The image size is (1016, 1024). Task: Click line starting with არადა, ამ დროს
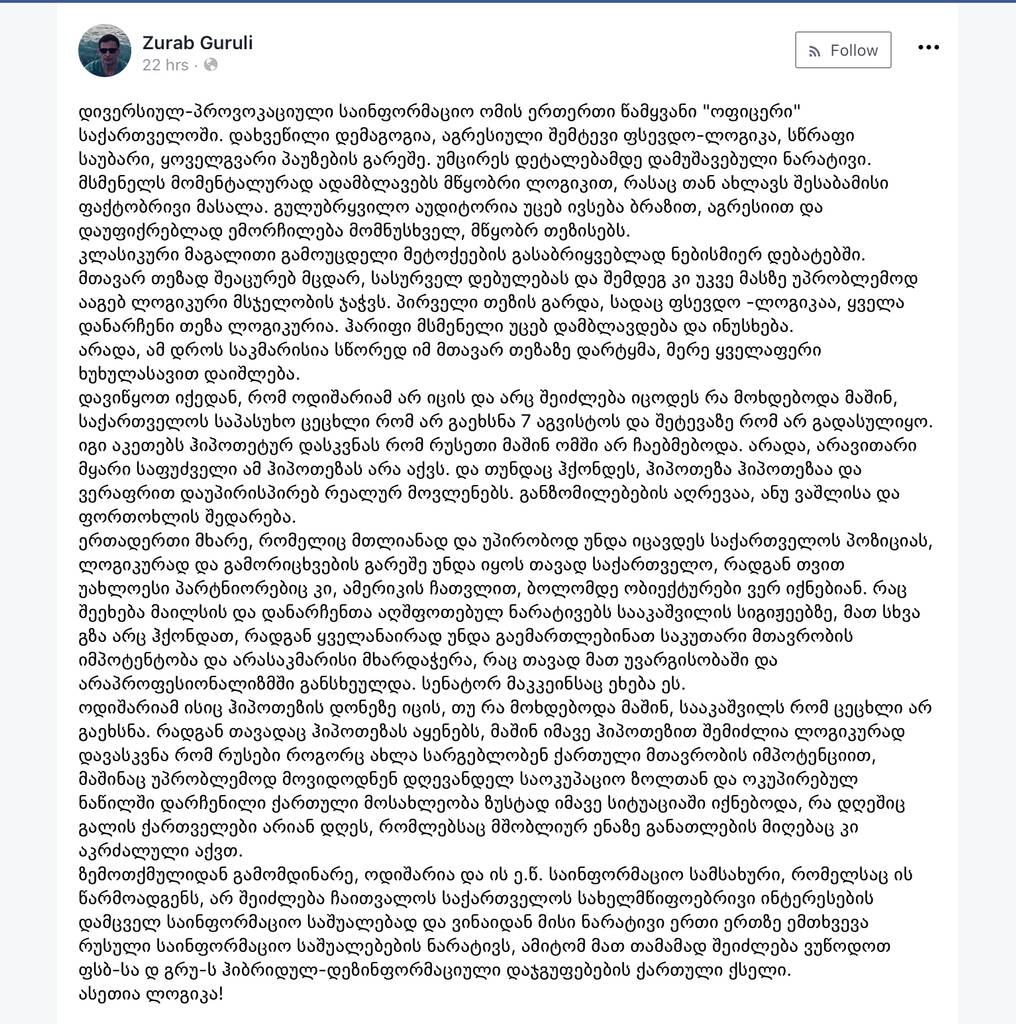point(449,350)
